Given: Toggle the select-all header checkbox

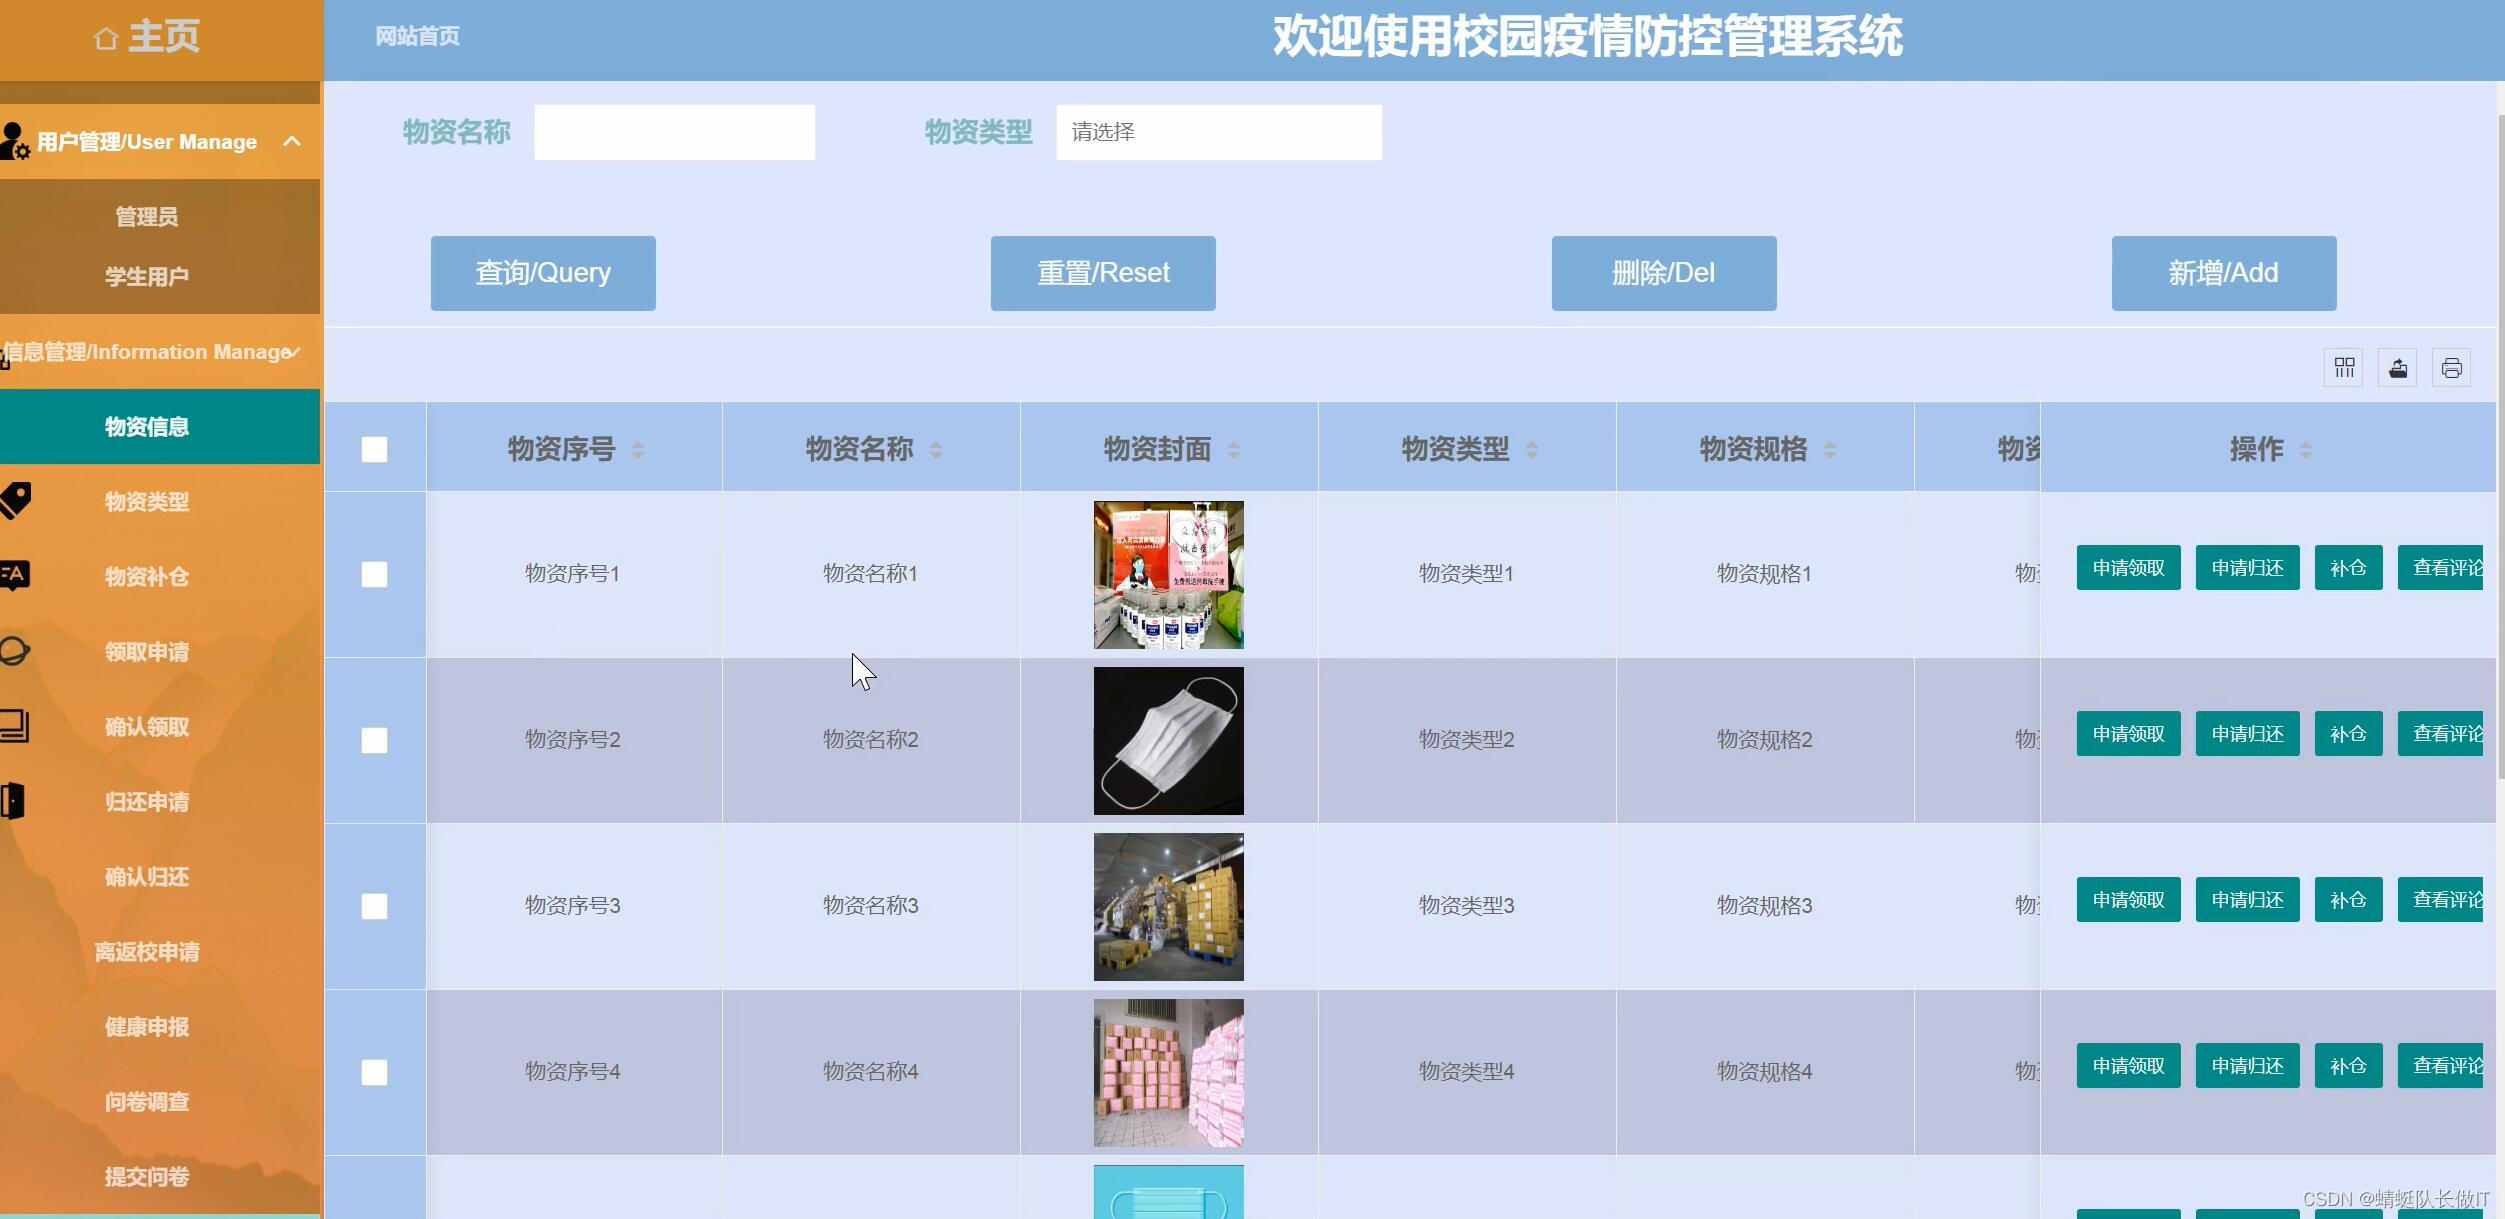Looking at the screenshot, I should [374, 450].
